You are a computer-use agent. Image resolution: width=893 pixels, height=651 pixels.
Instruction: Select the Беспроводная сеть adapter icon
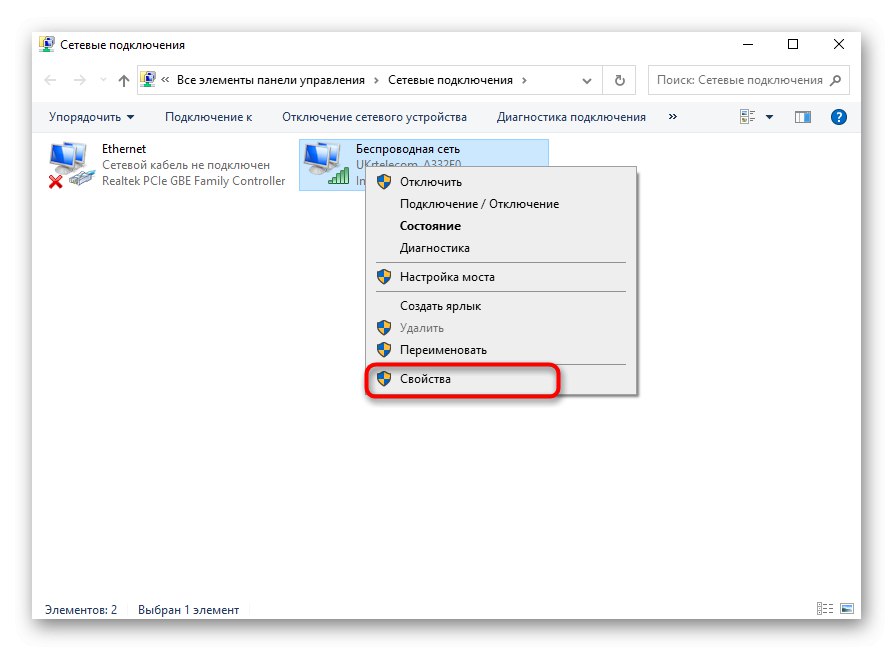tap(326, 164)
